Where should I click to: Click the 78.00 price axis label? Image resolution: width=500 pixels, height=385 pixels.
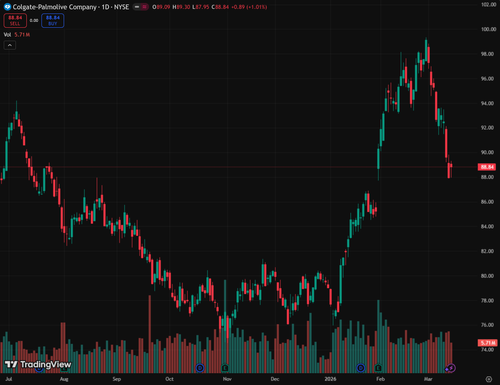click(487, 300)
